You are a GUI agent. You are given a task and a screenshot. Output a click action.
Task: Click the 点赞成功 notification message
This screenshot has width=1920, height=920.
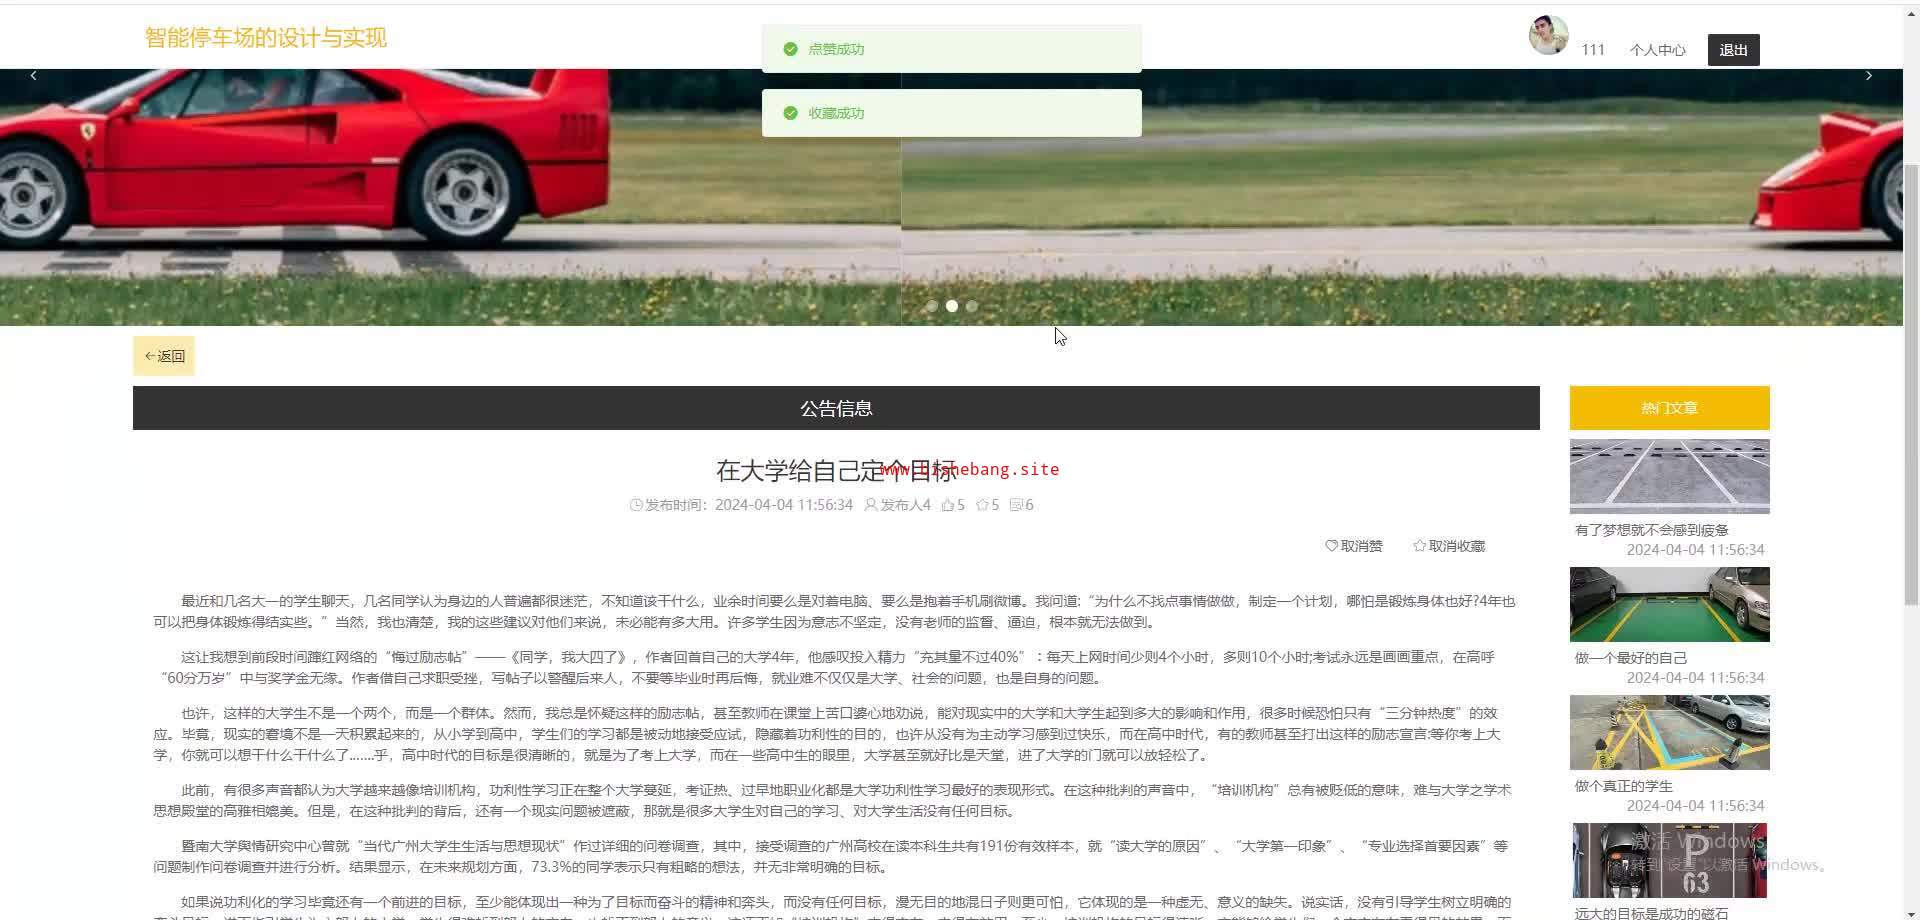952,49
